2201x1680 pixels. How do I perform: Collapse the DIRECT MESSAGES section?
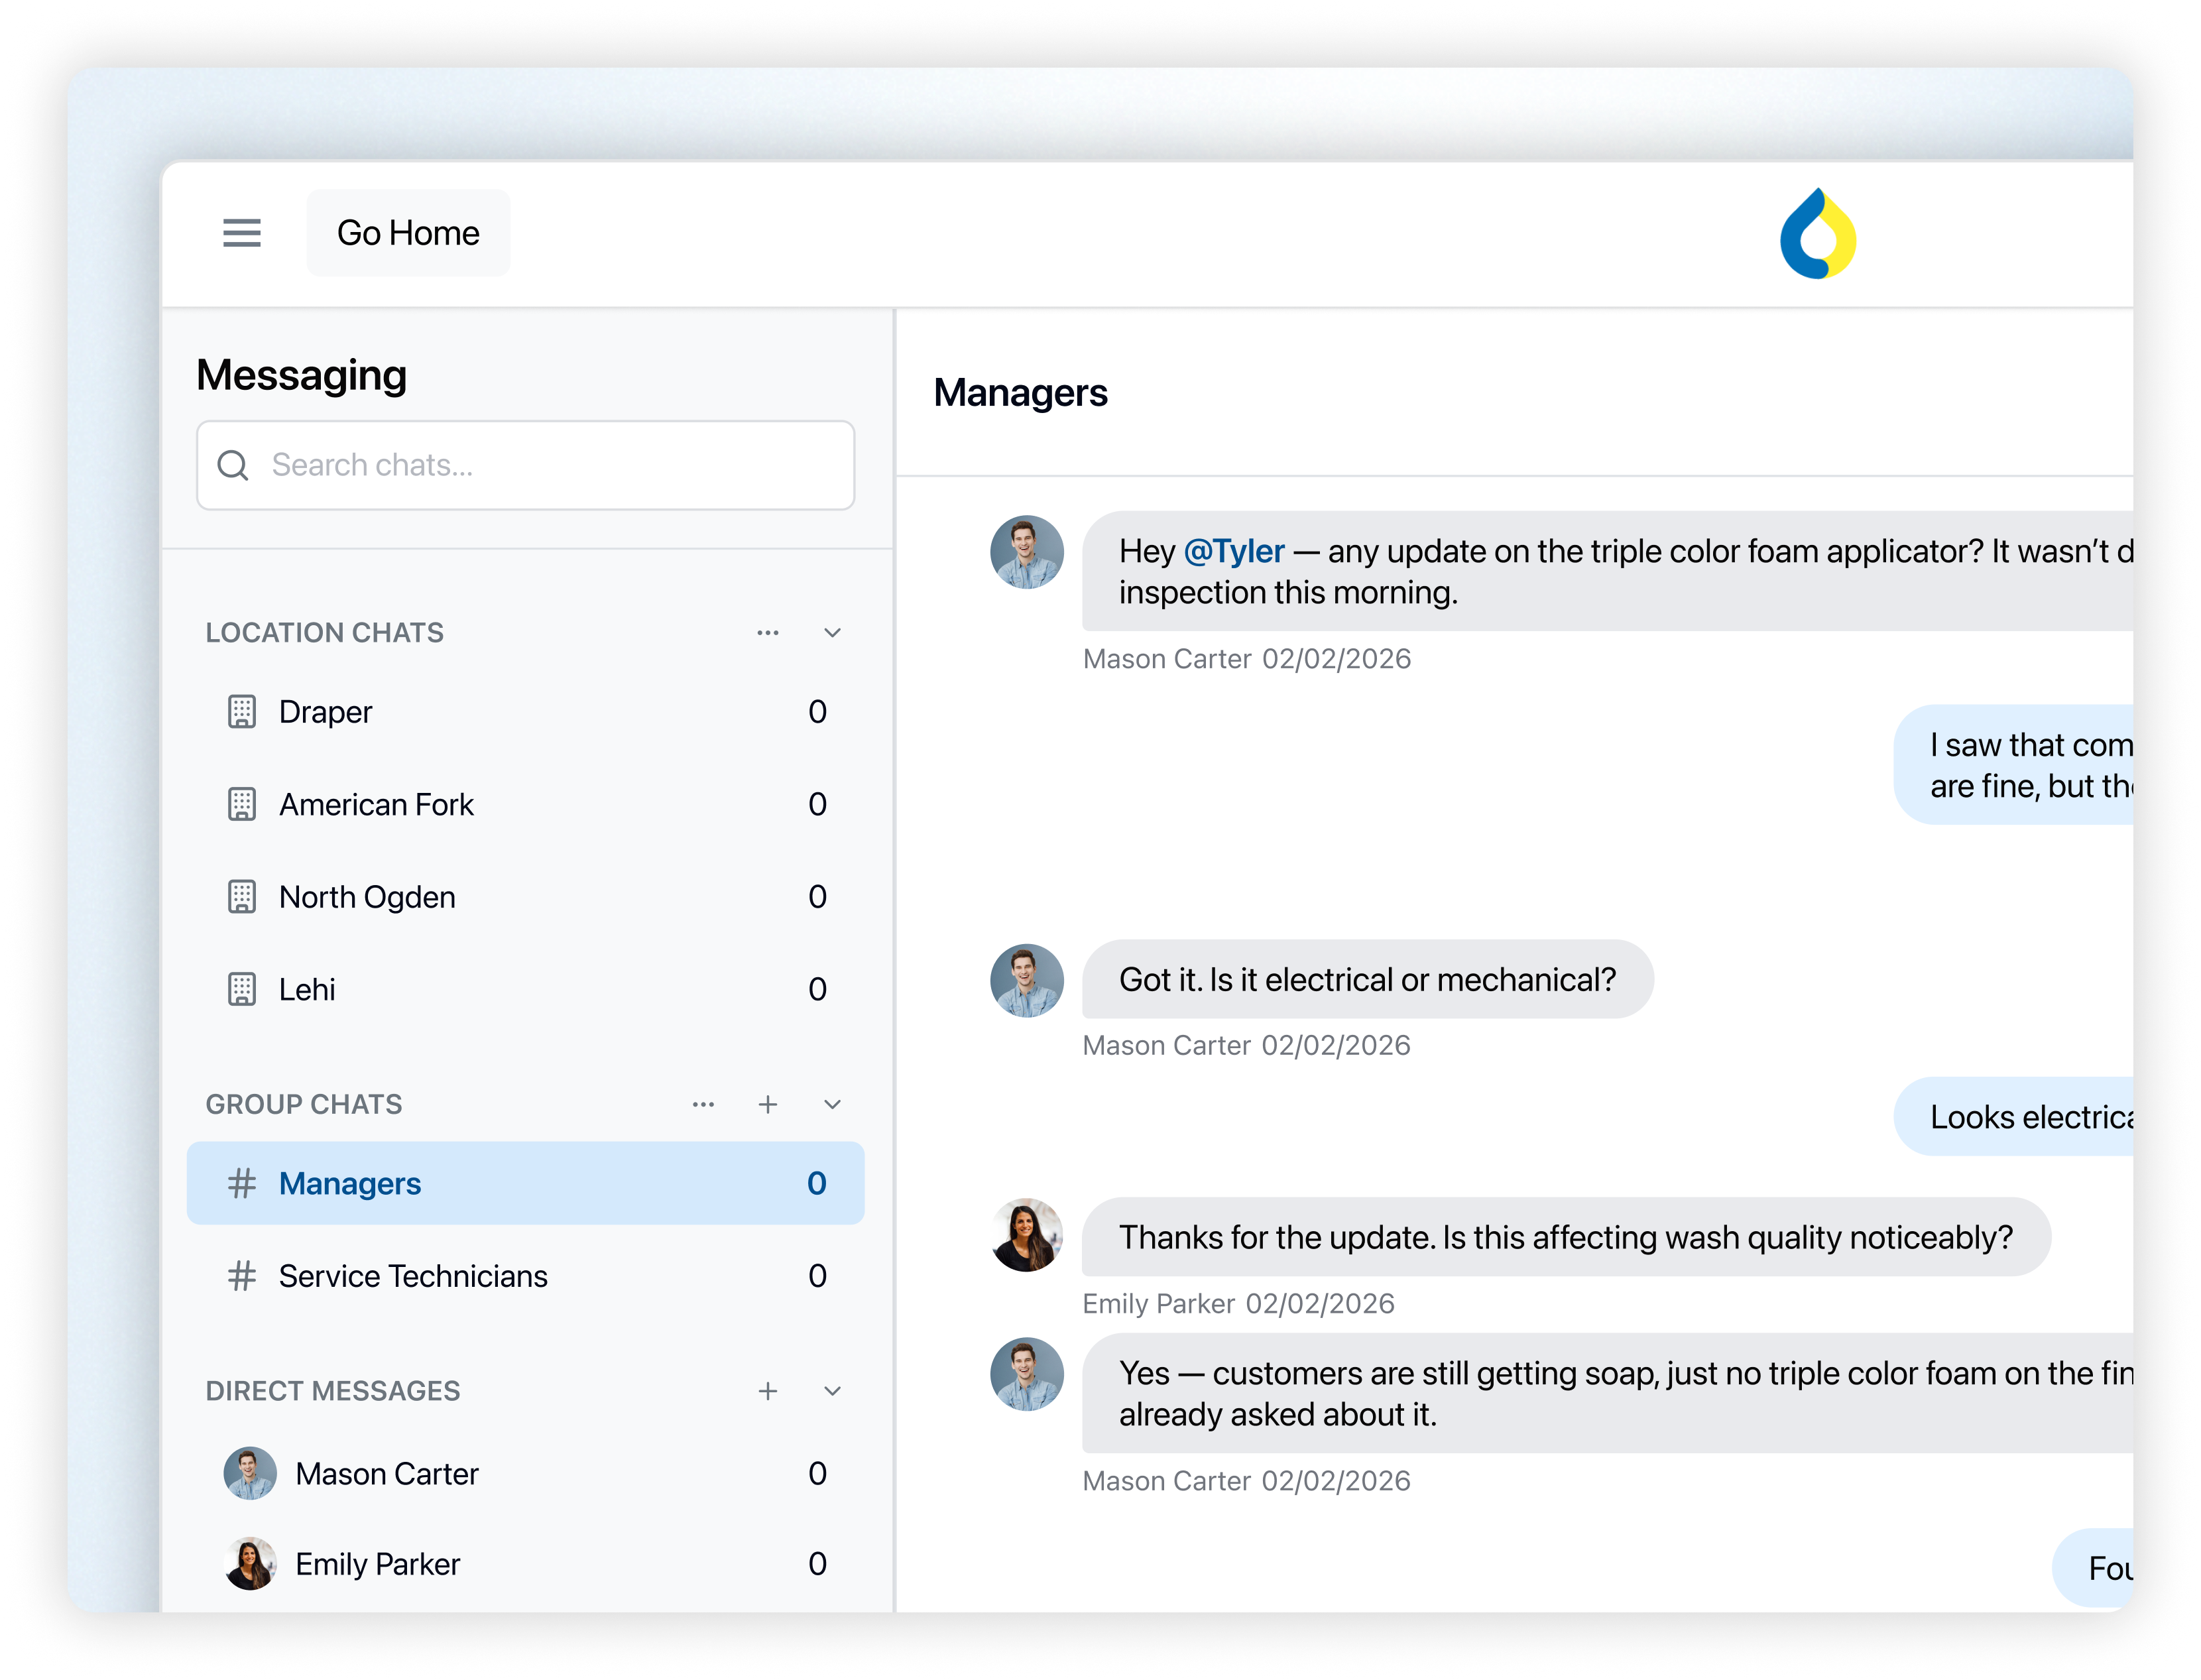point(831,1390)
